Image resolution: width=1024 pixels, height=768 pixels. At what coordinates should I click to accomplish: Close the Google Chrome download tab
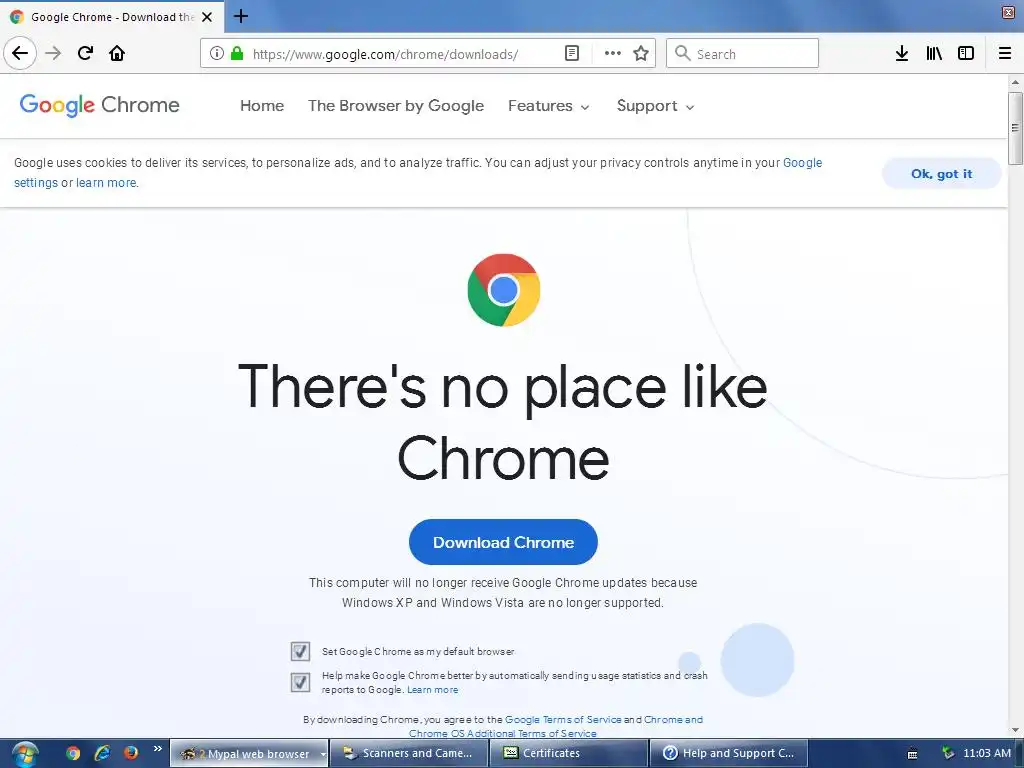click(x=207, y=17)
